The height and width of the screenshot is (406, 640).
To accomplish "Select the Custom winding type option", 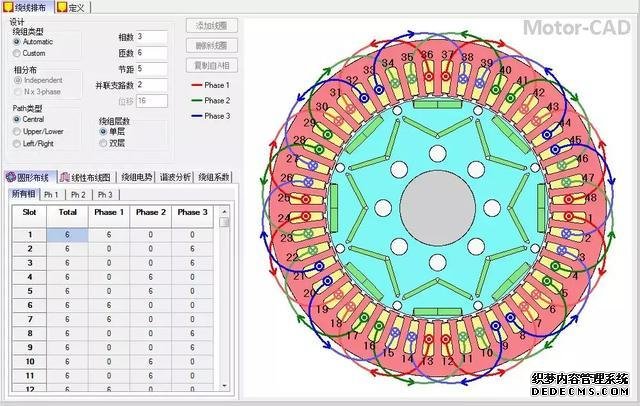I will click(17, 53).
